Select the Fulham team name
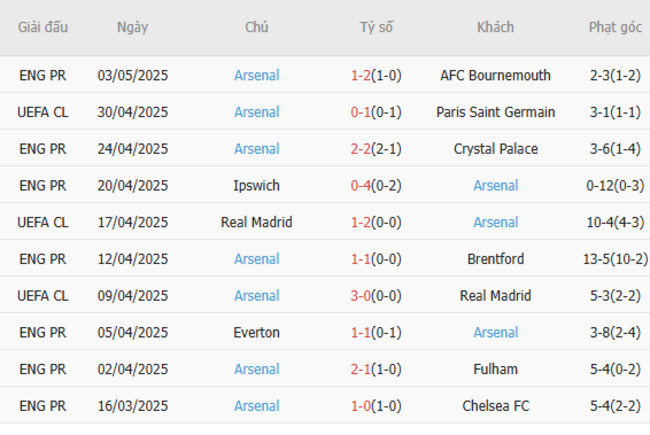 coord(496,369)
